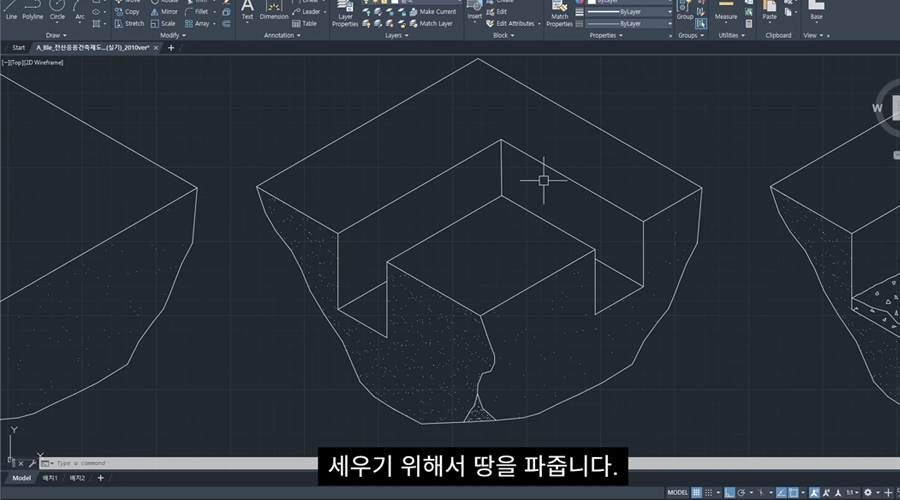The height and width of the screenshot is (500, 900).
Task: Toggle snap mode in status bar
Action: (708, 493)
